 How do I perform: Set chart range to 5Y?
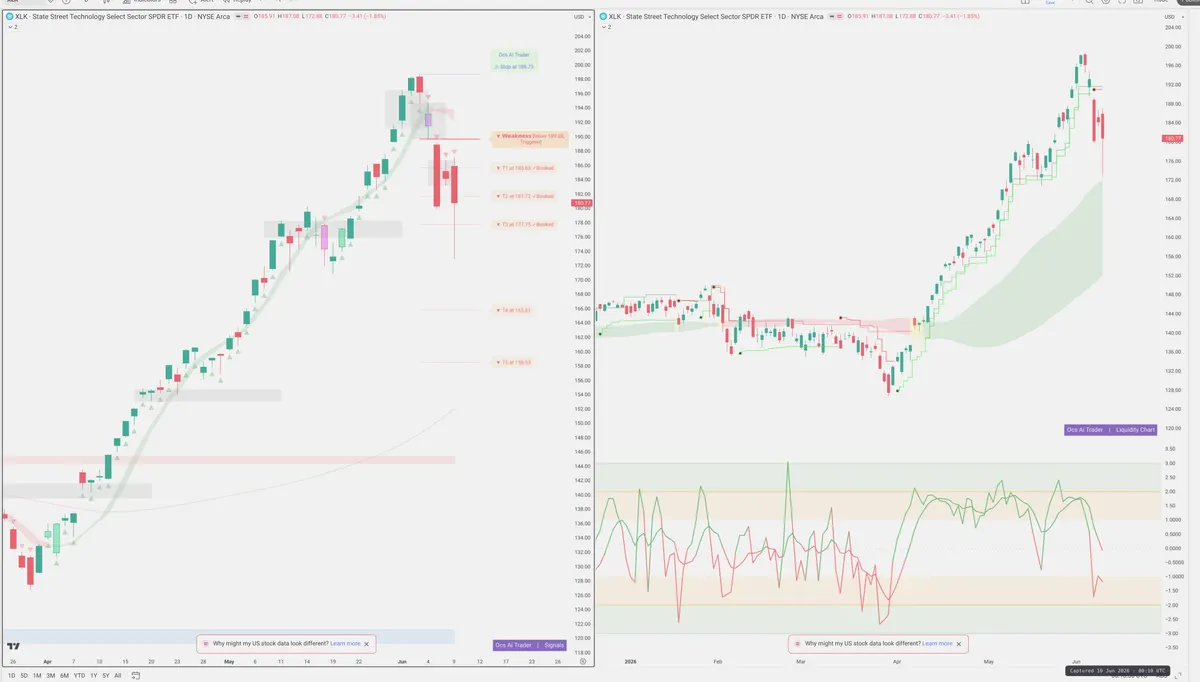pos(106,676)
